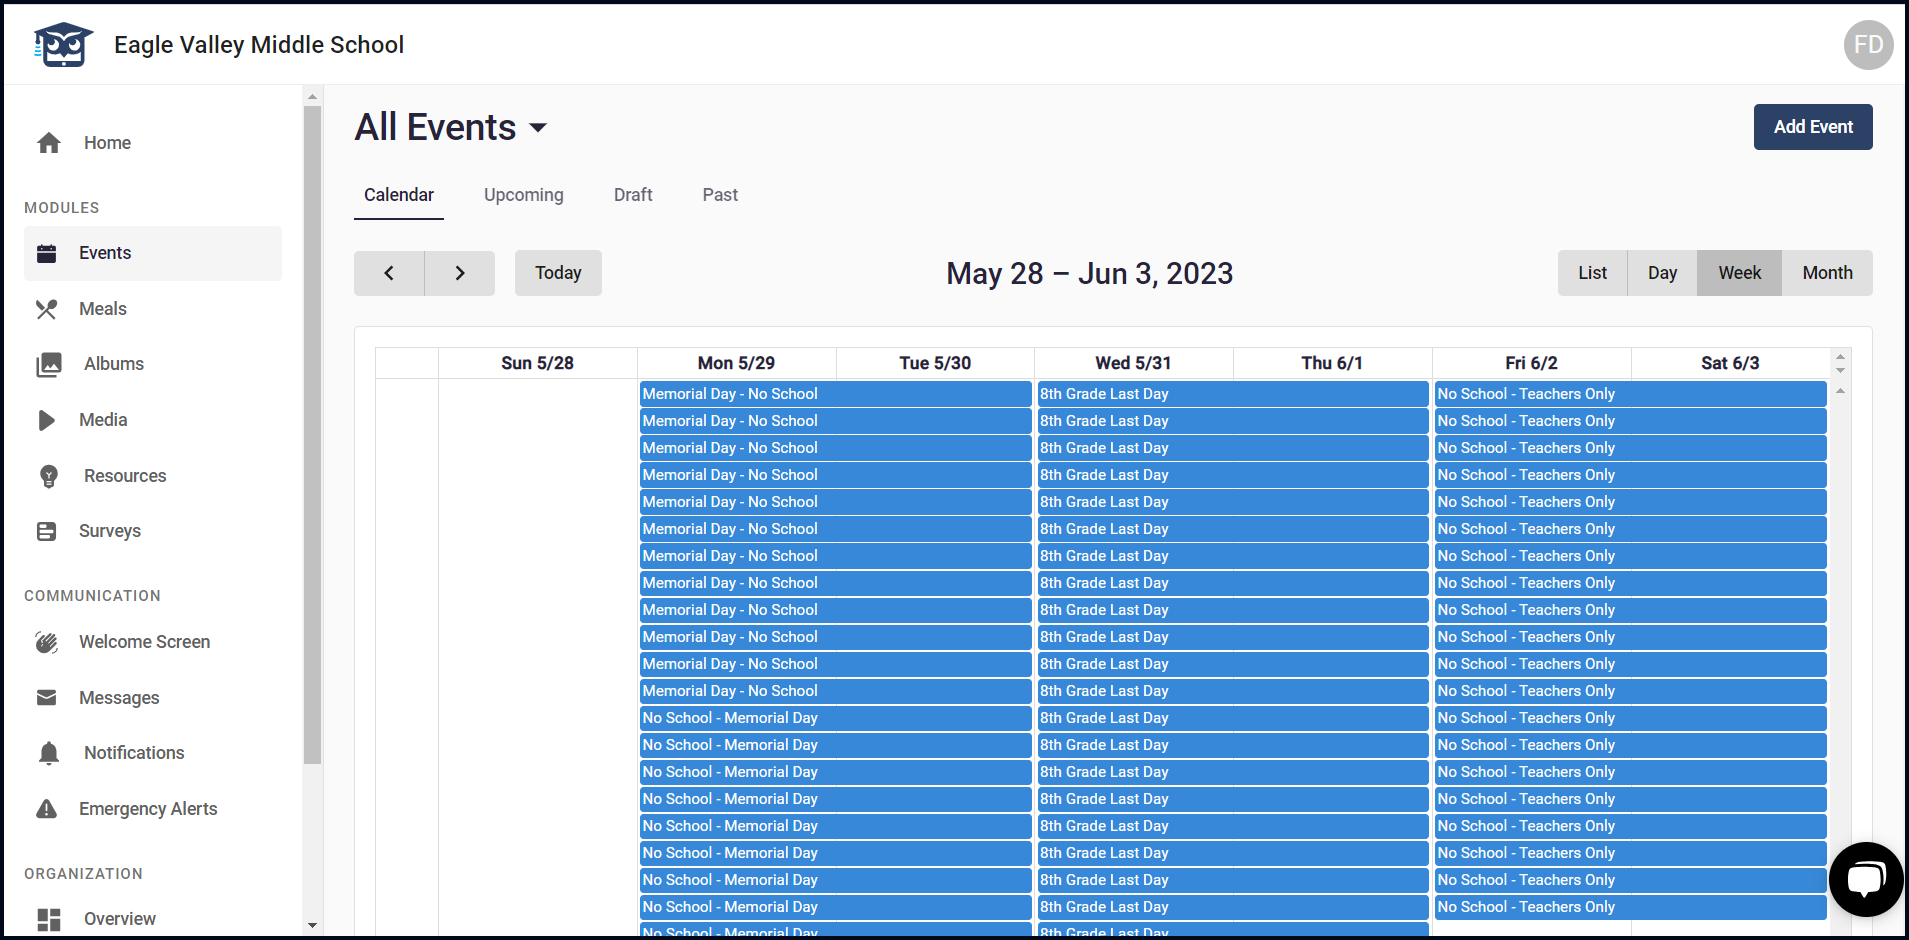Switch to the Draft tab
The width and height of the screenshot is (1909, 940).
[633, 195]
